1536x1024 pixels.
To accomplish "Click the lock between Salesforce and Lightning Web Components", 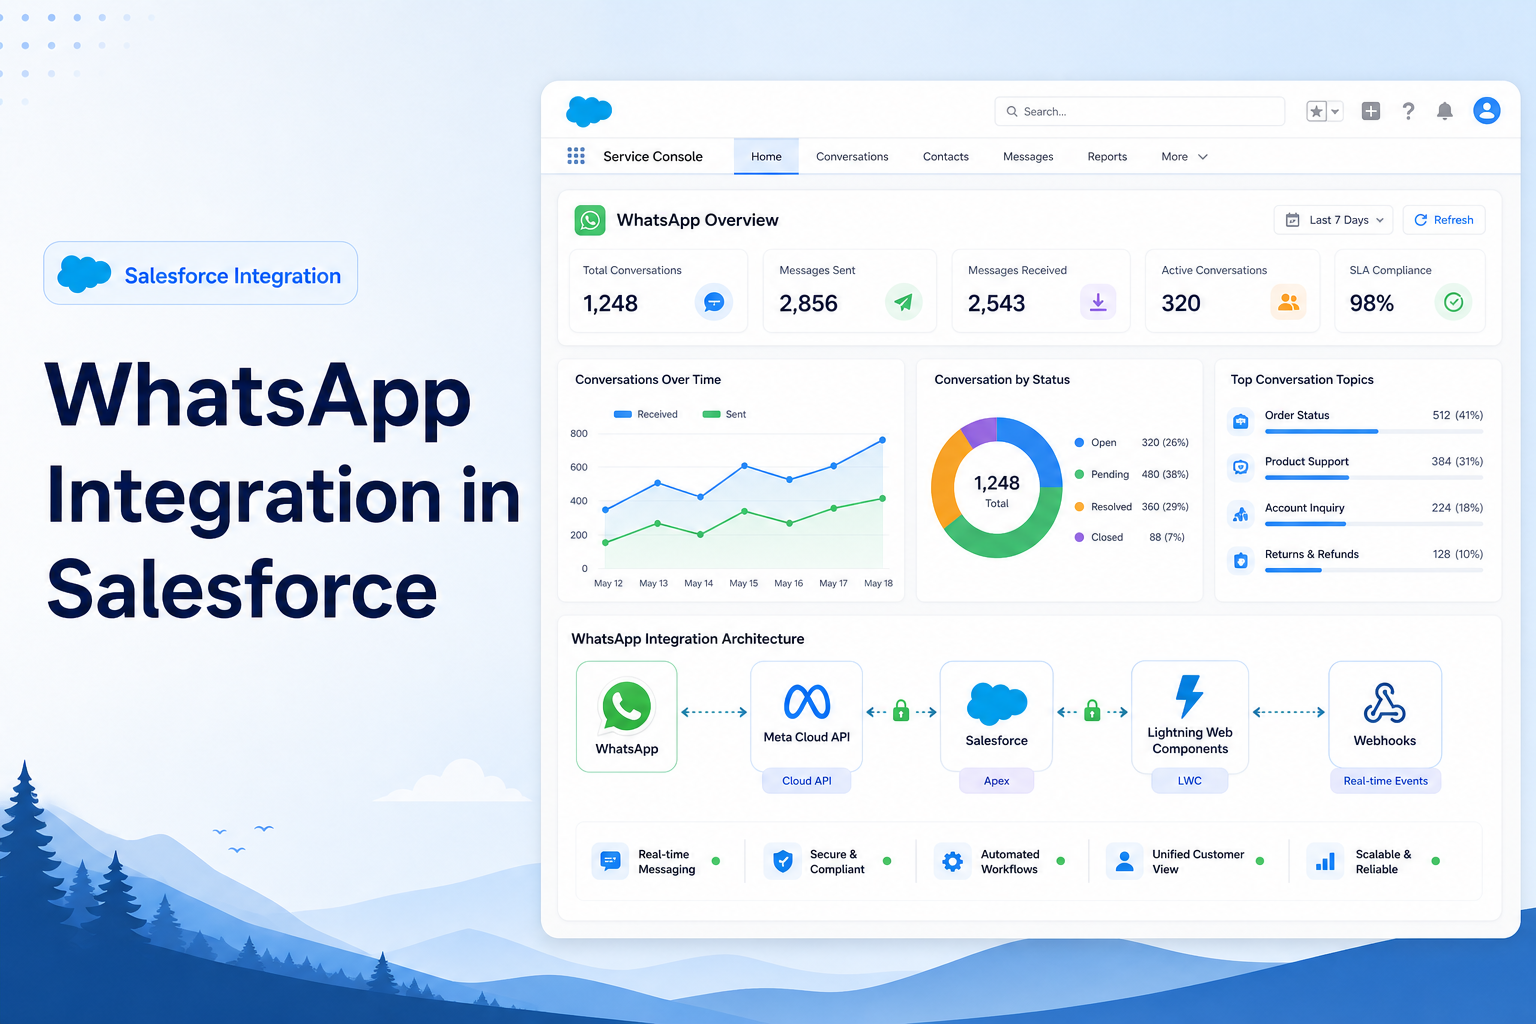I will pyautogui.click(x=1092, y=711).
